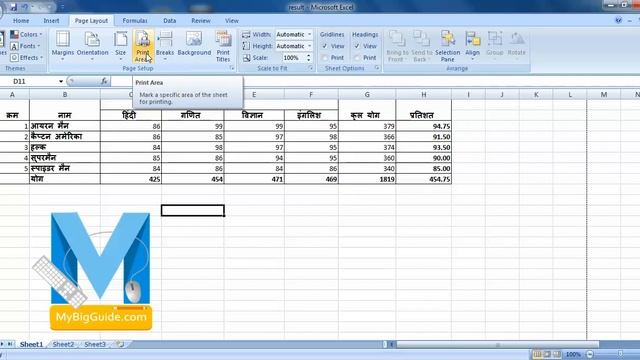The image size is (640, 360).
Task: Select column K header
Action: [x=536, y=95]
